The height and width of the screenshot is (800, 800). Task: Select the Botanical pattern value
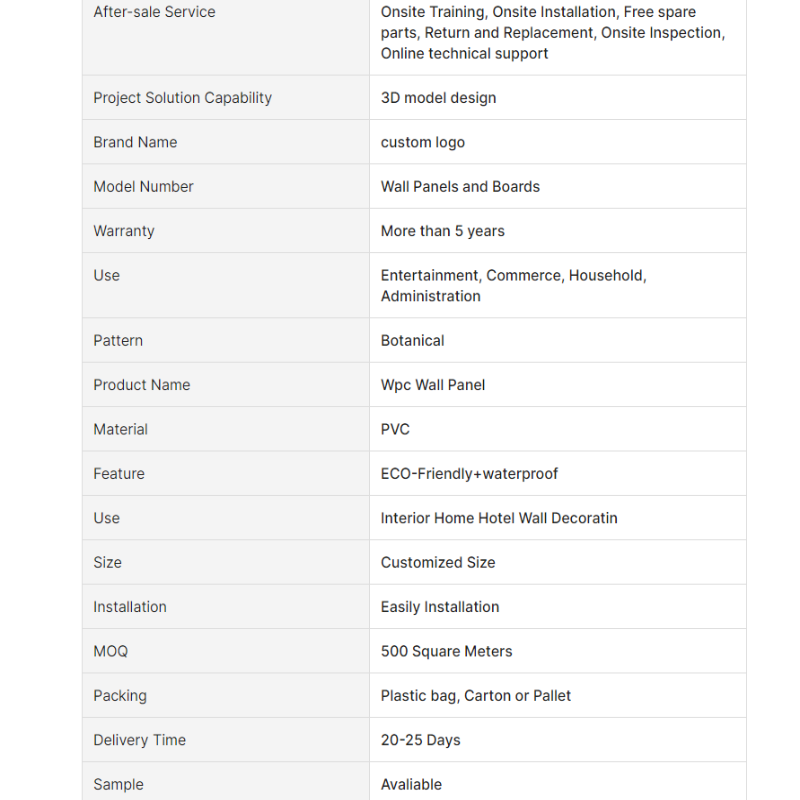412,341
